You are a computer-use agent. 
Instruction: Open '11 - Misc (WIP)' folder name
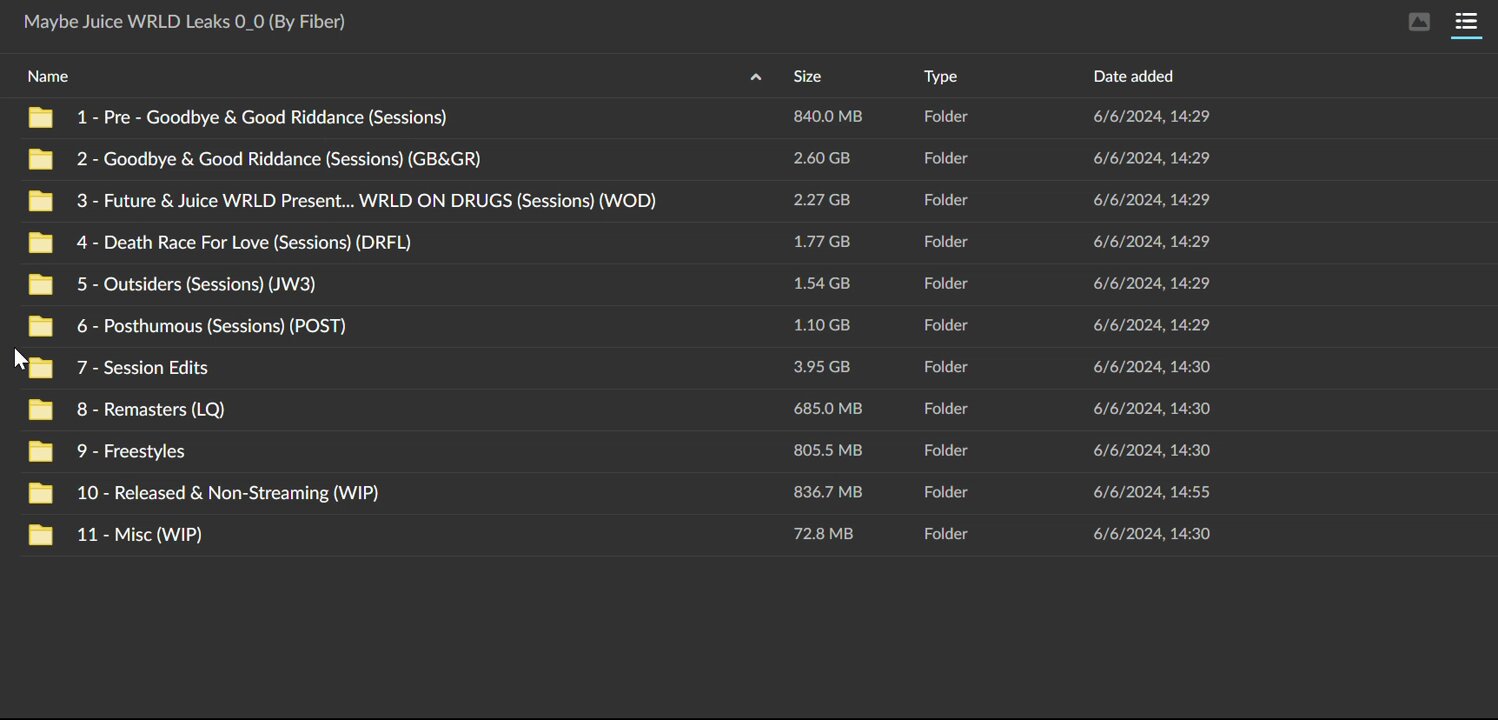[139, 535]
